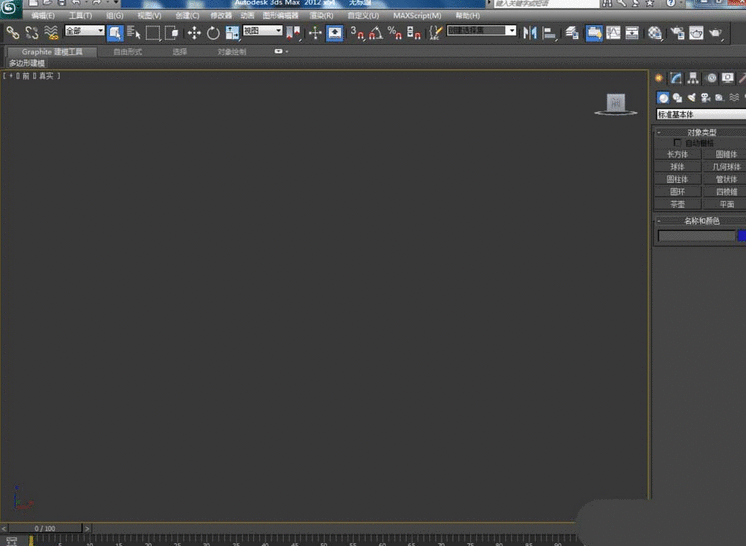Open the 全部 selection filter dropdown
746x546 pixels.
(85, 32)
